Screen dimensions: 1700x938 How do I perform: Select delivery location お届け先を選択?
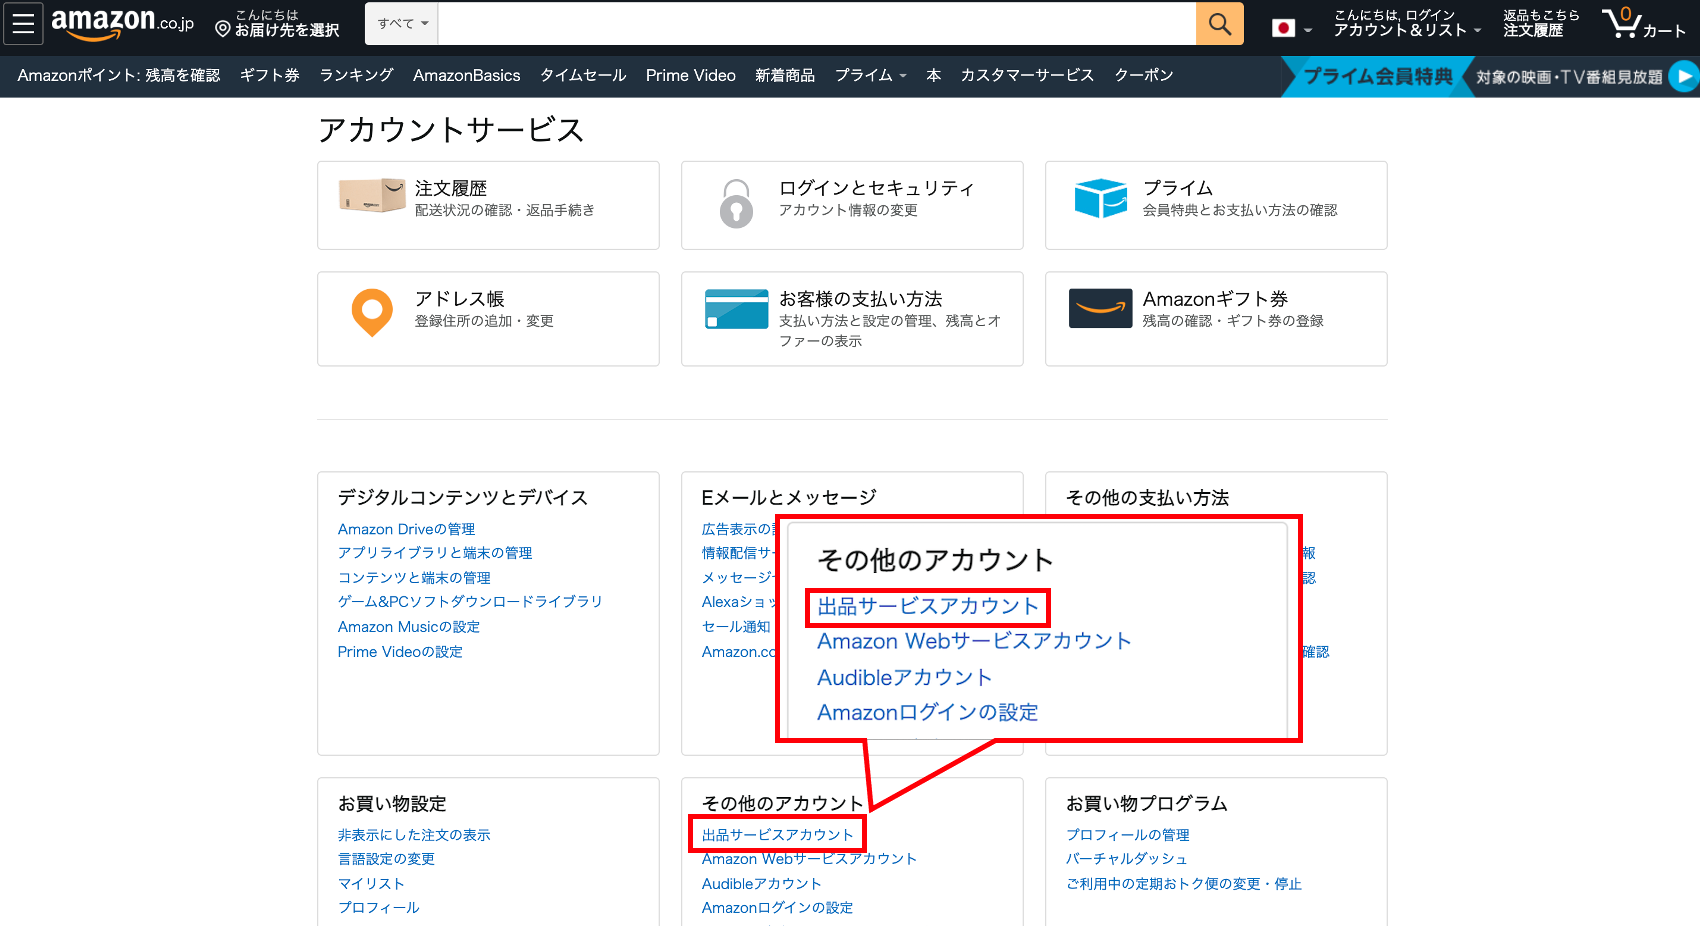click(278, 24)
